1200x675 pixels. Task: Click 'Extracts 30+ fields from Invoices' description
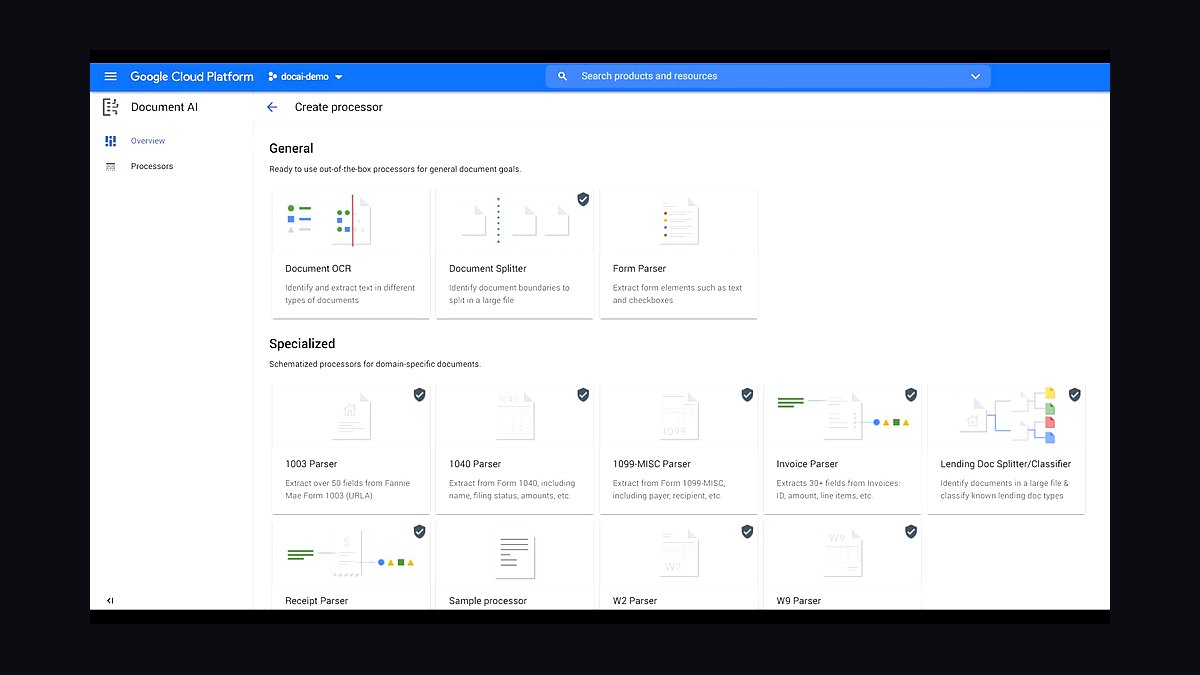tap(838, 489)
